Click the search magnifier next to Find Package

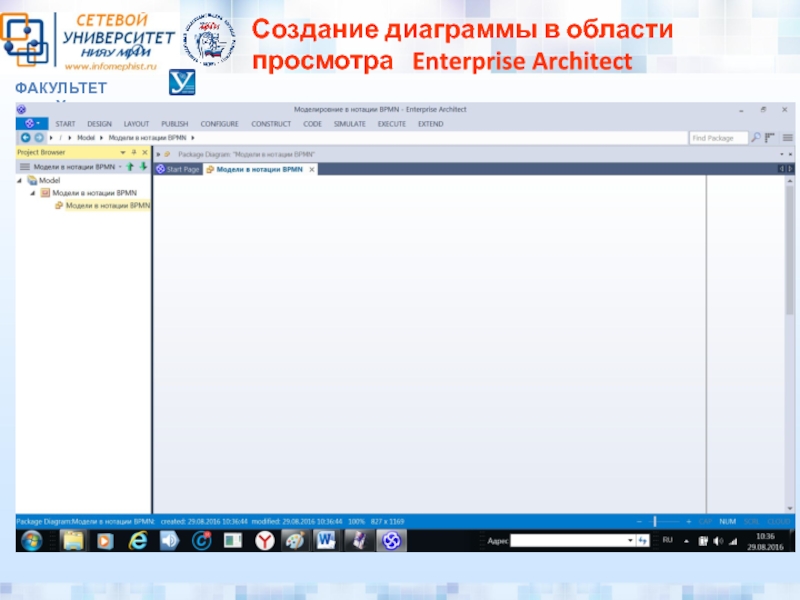click(x=756, y=138)
